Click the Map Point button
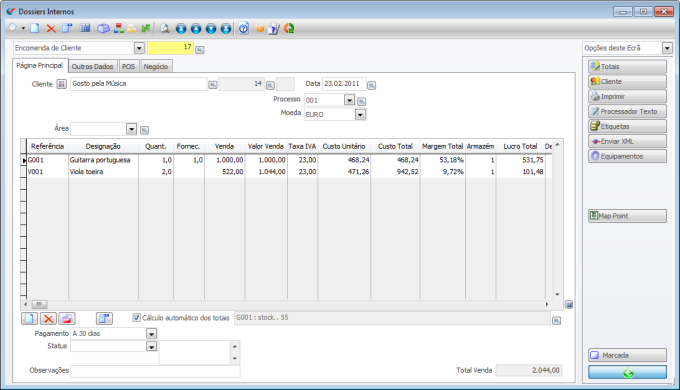 (628, 216)
